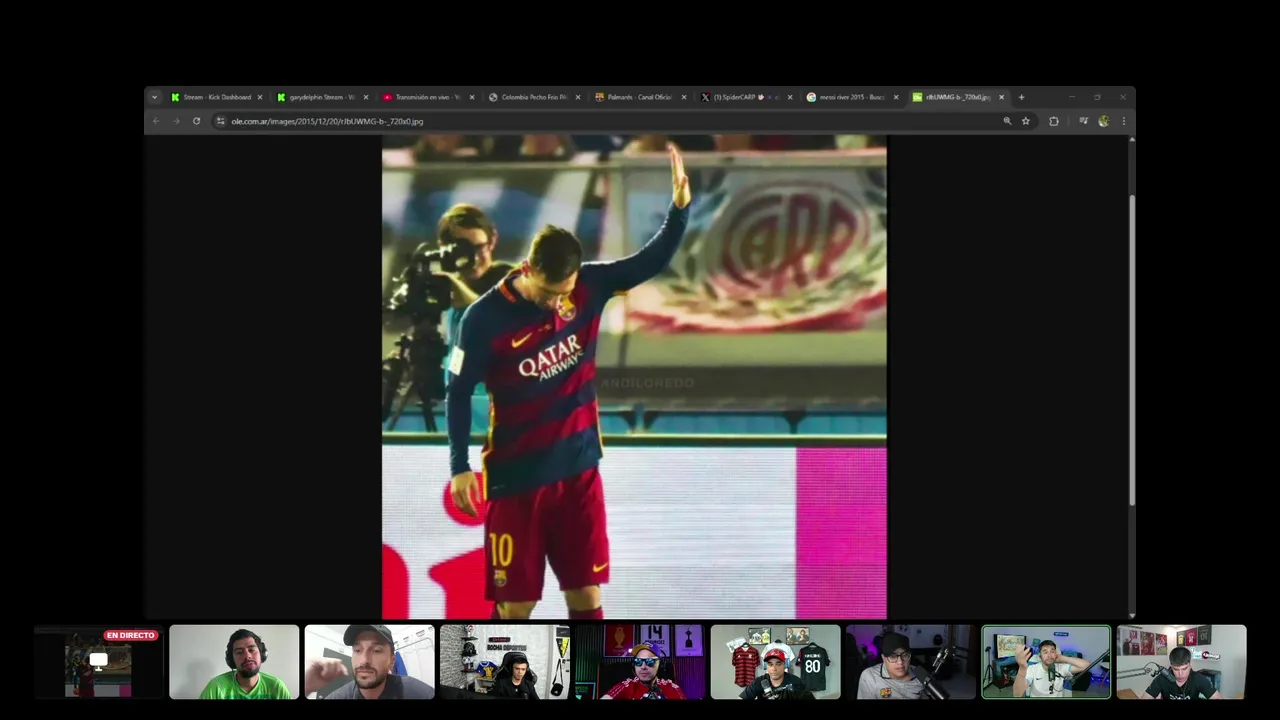The width and height of the screenshot is (1280, 720).
Task: Minimize the browser window
Action: [x=1071, y=97]
